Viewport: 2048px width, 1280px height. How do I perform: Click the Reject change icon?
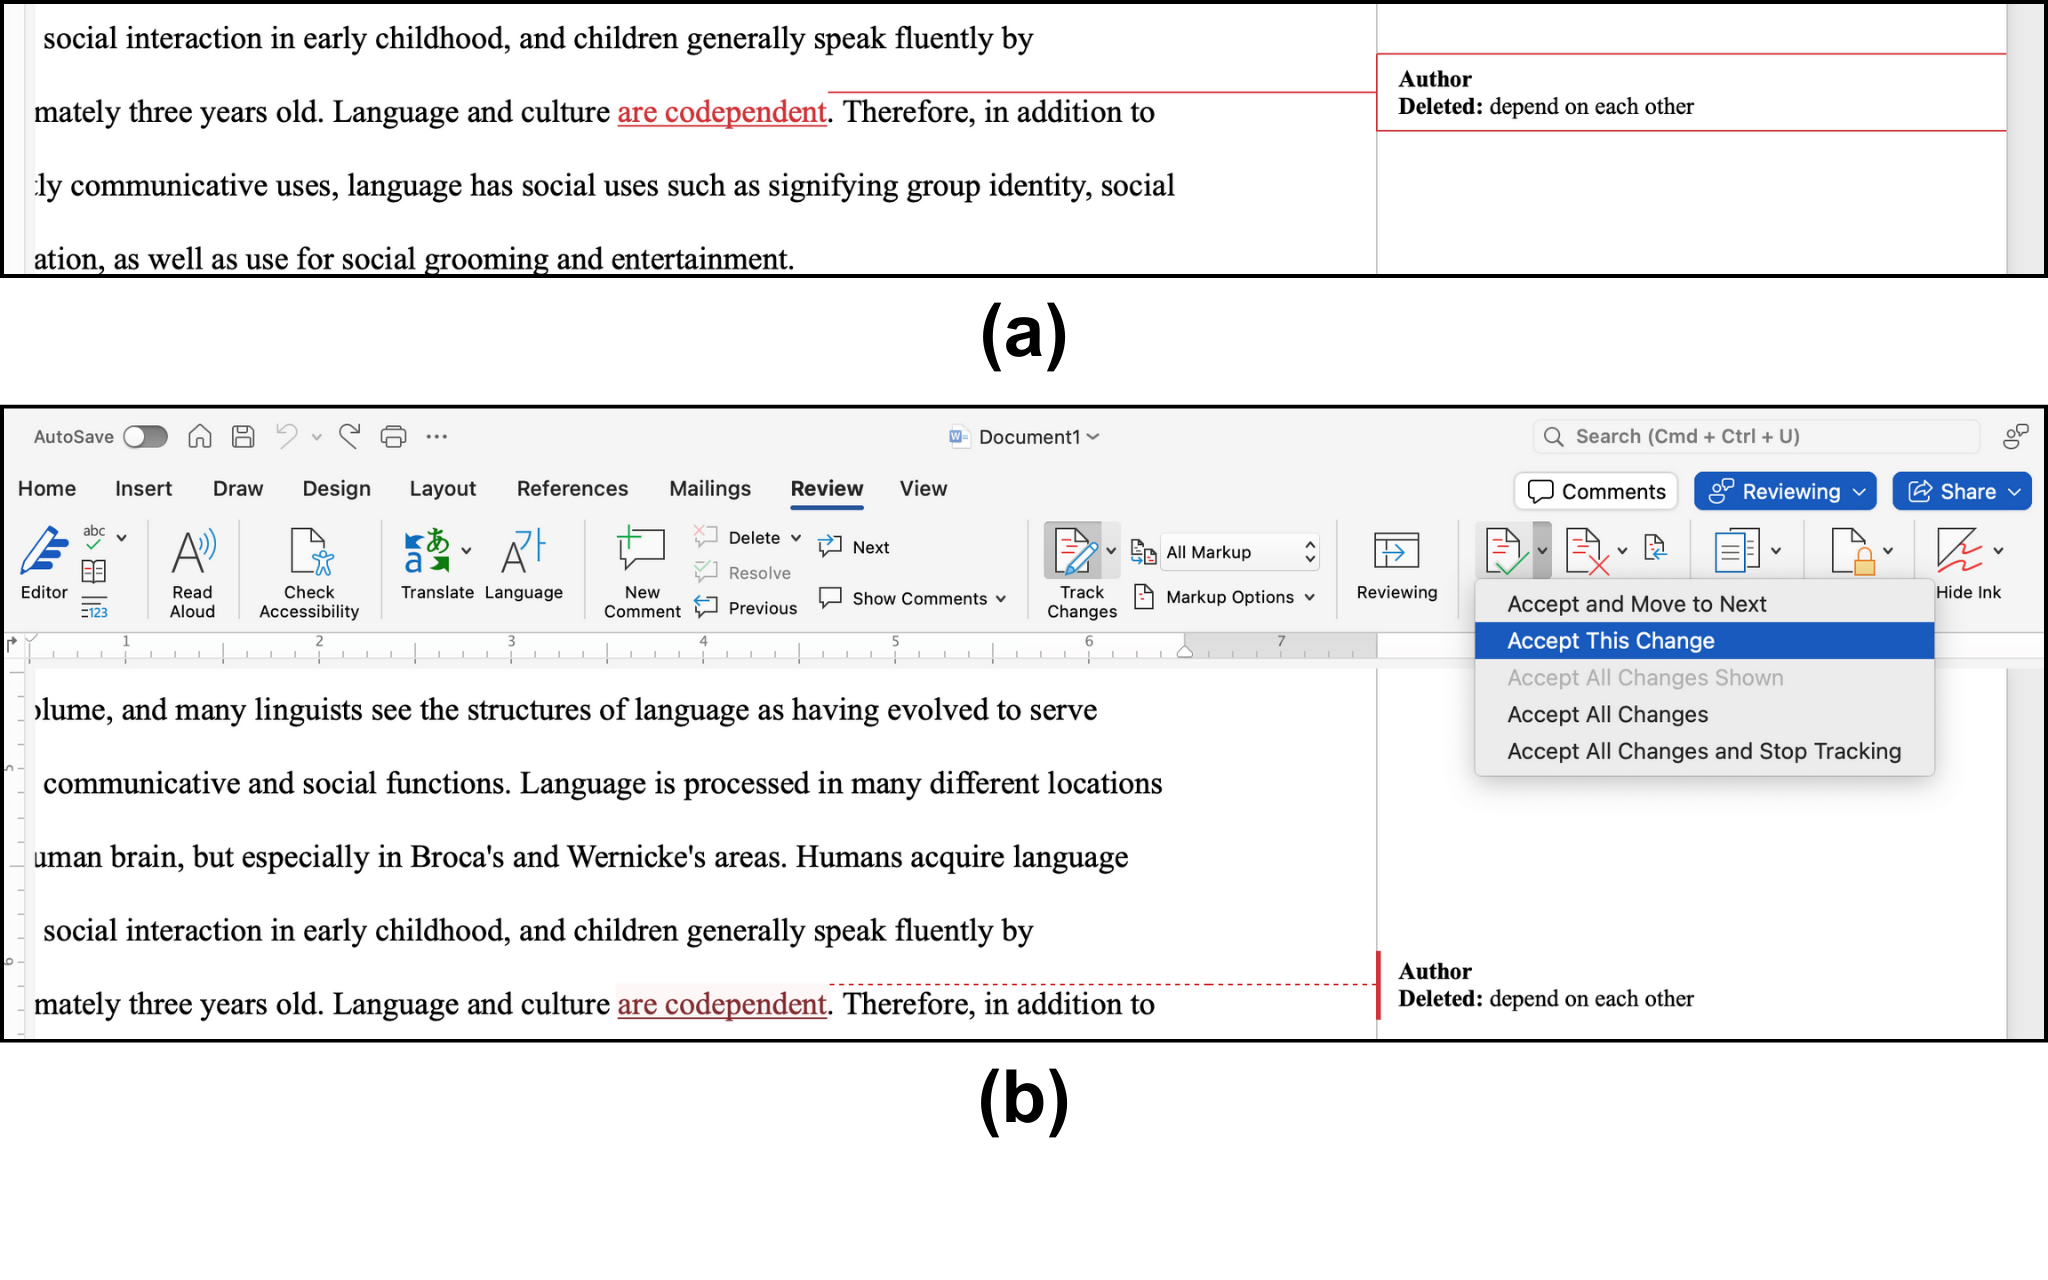point(1587,550)
